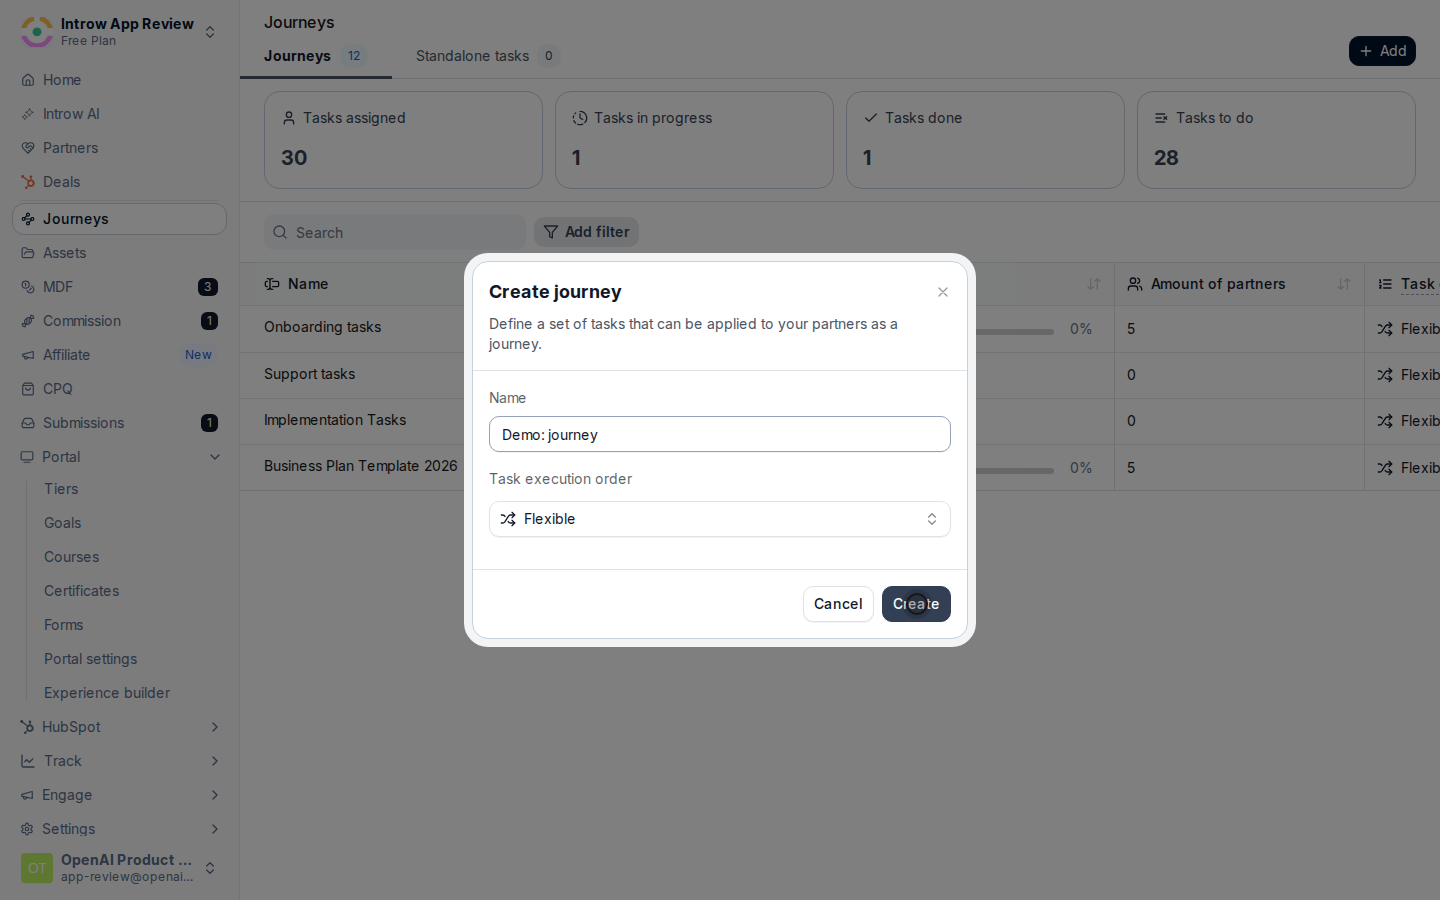Click the Create button
Viewport: 1440px width, 900px height.
(916, 604)
